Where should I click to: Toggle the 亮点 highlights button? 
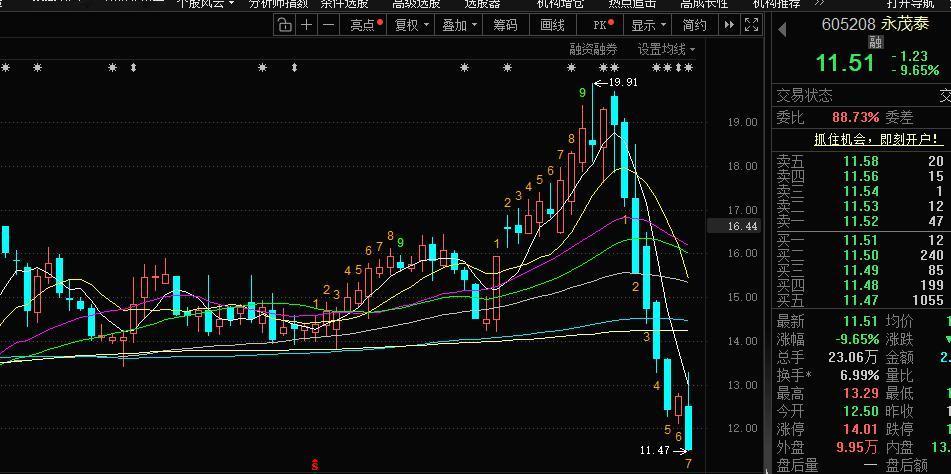point(366,25)
